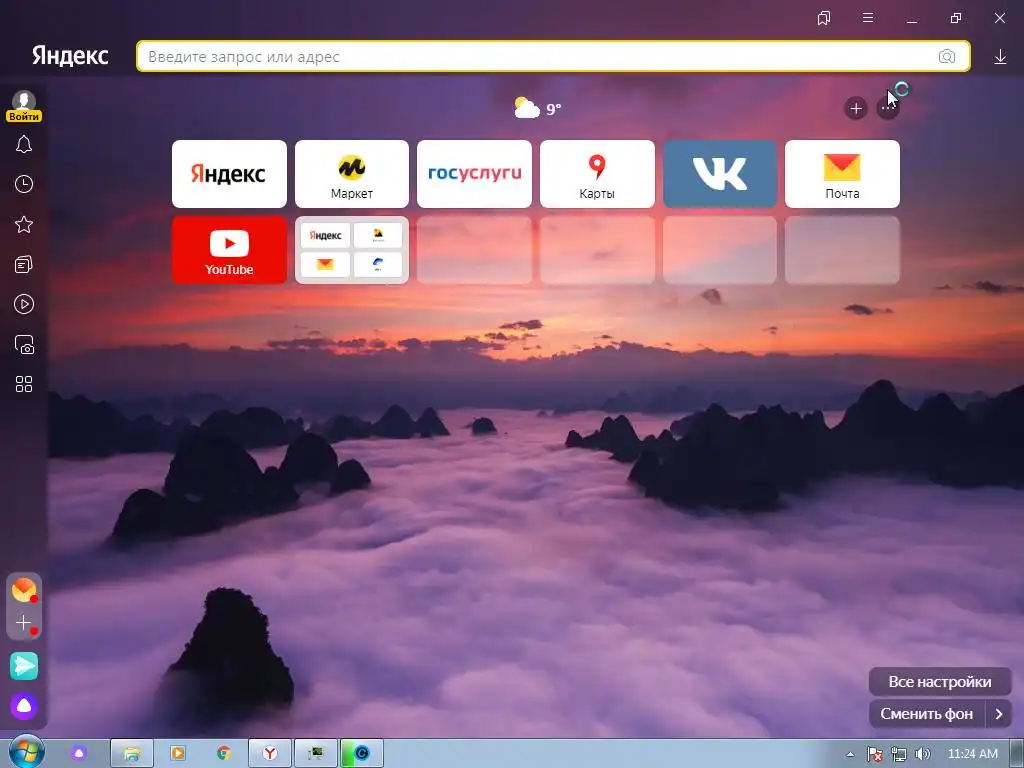Click the 11:24 AM clock
The height and width of the screenshot is (768, 1024).
(972, 754)
